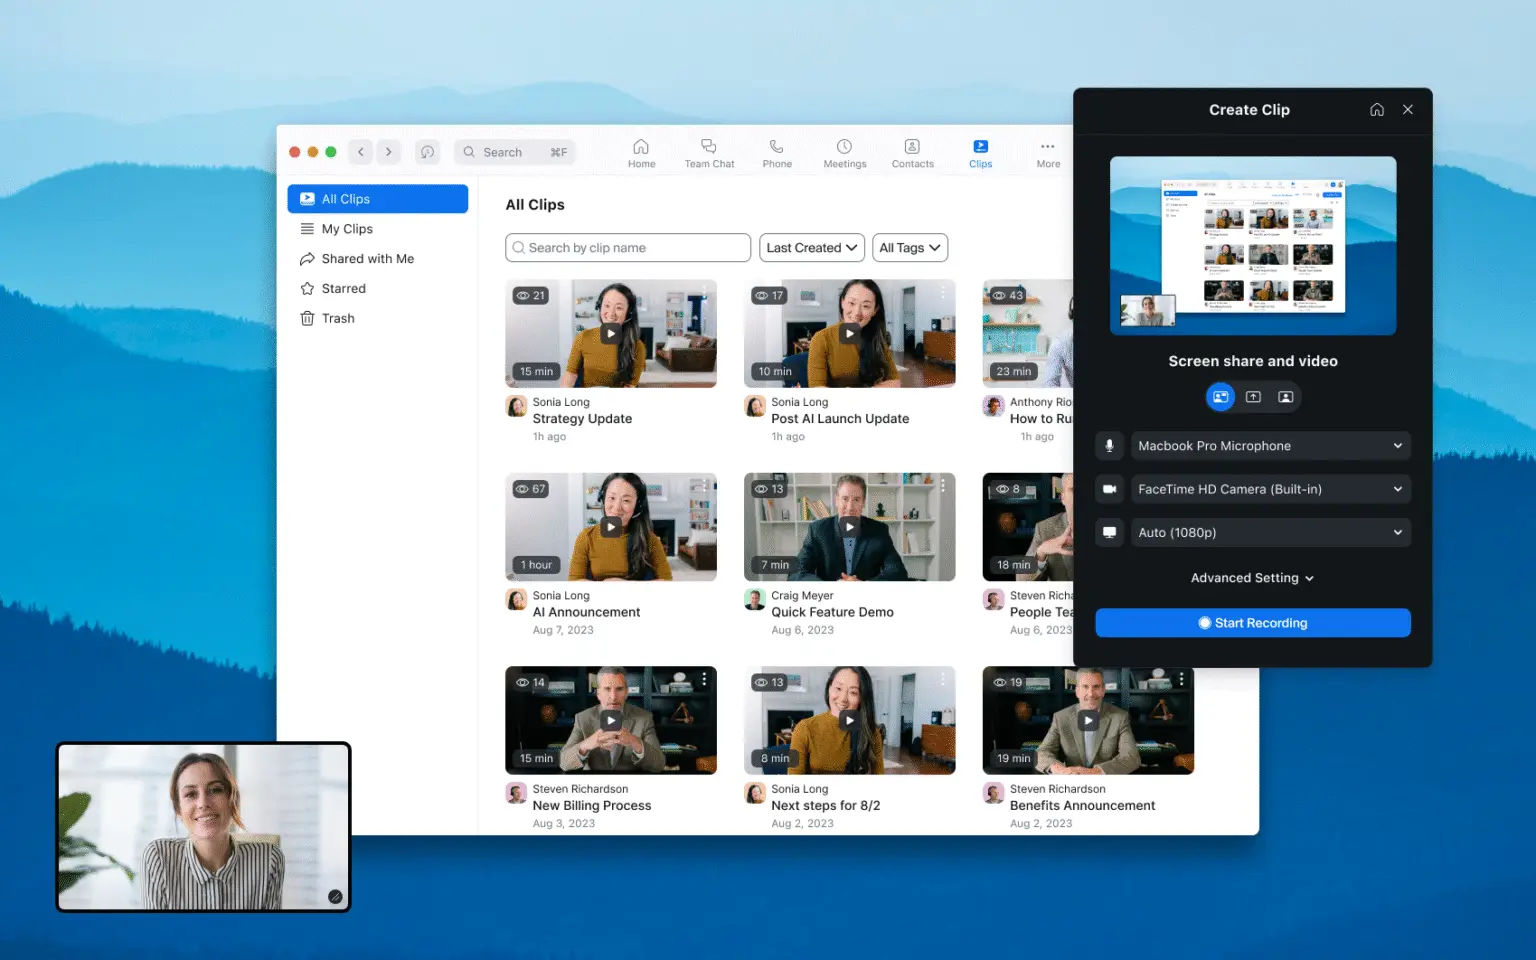The width and height of the screenshot is (1536, 960).
Task: Open the Last Created sort dropdown
Action: click(x=811, y=248)
